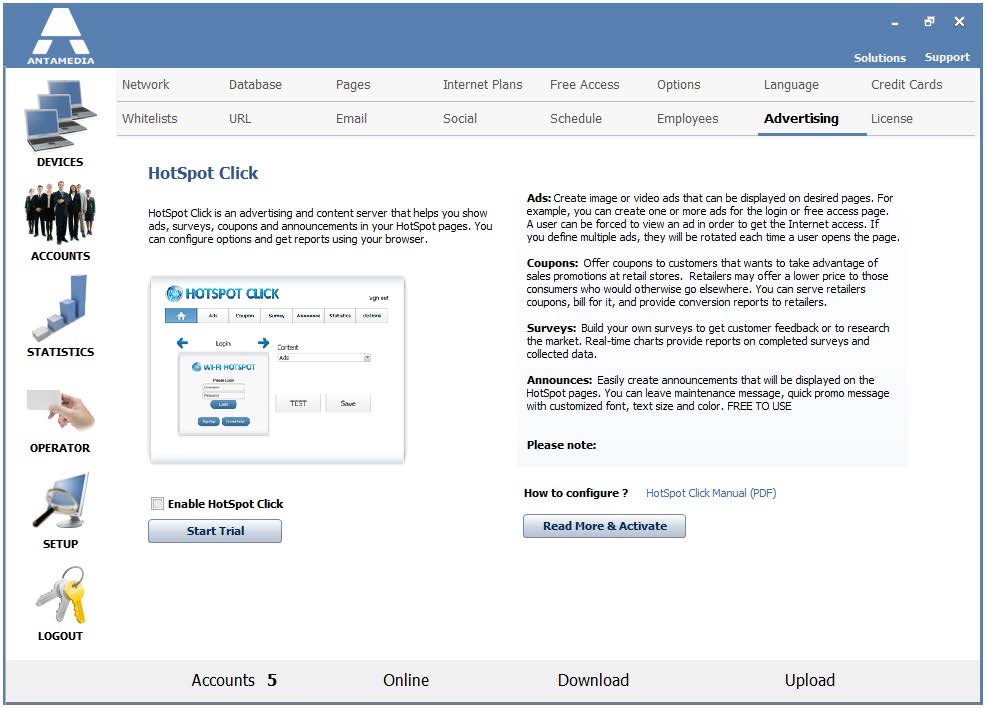Click Read More & Activate button
Image resolution: width=987 pixels, height=709 pixels.
[604, 526]
